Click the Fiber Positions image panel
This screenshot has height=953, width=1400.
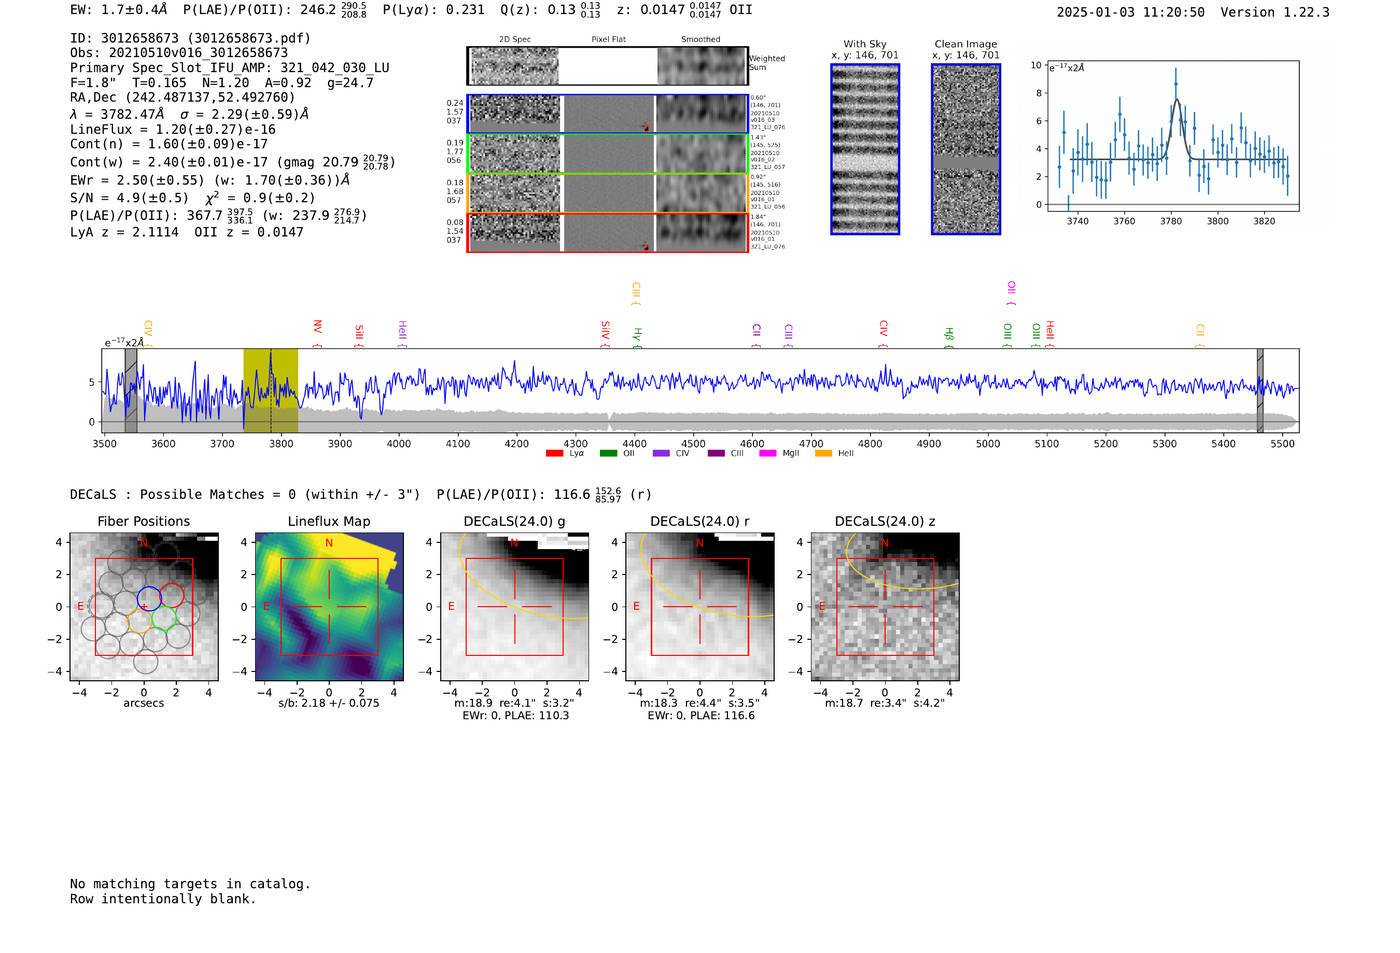tap(144, 607)
